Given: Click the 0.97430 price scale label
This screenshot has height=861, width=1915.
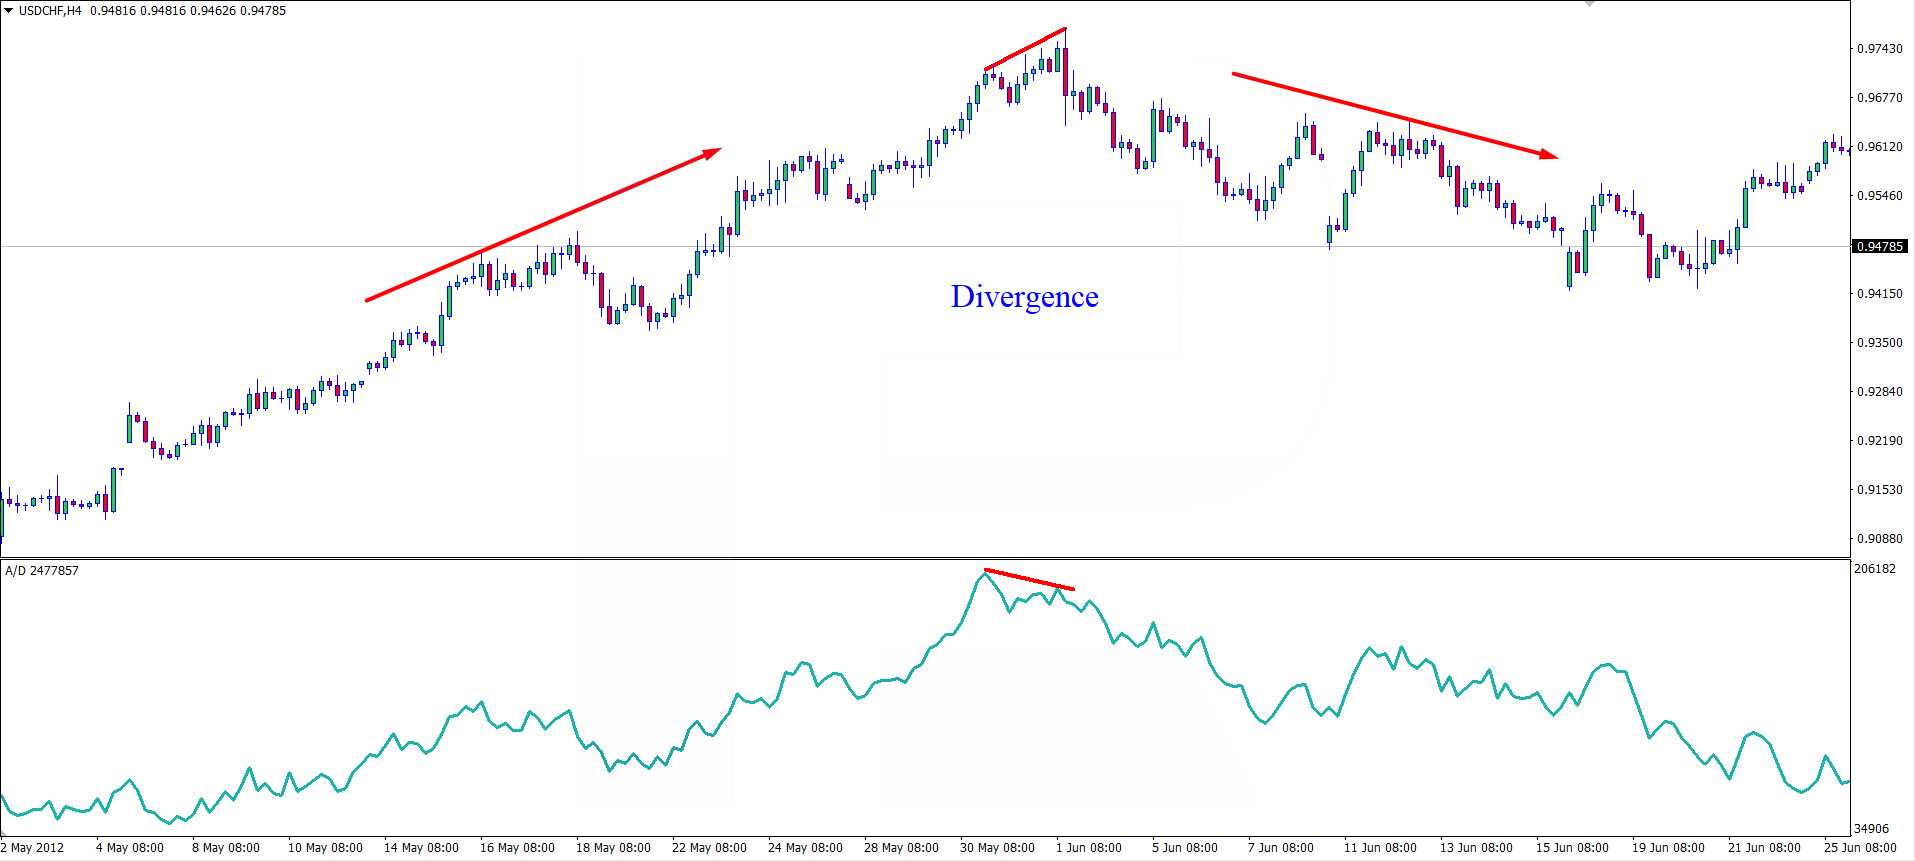Looking at the screenshot, I should pyautogui.click(x=1879, y=49).
